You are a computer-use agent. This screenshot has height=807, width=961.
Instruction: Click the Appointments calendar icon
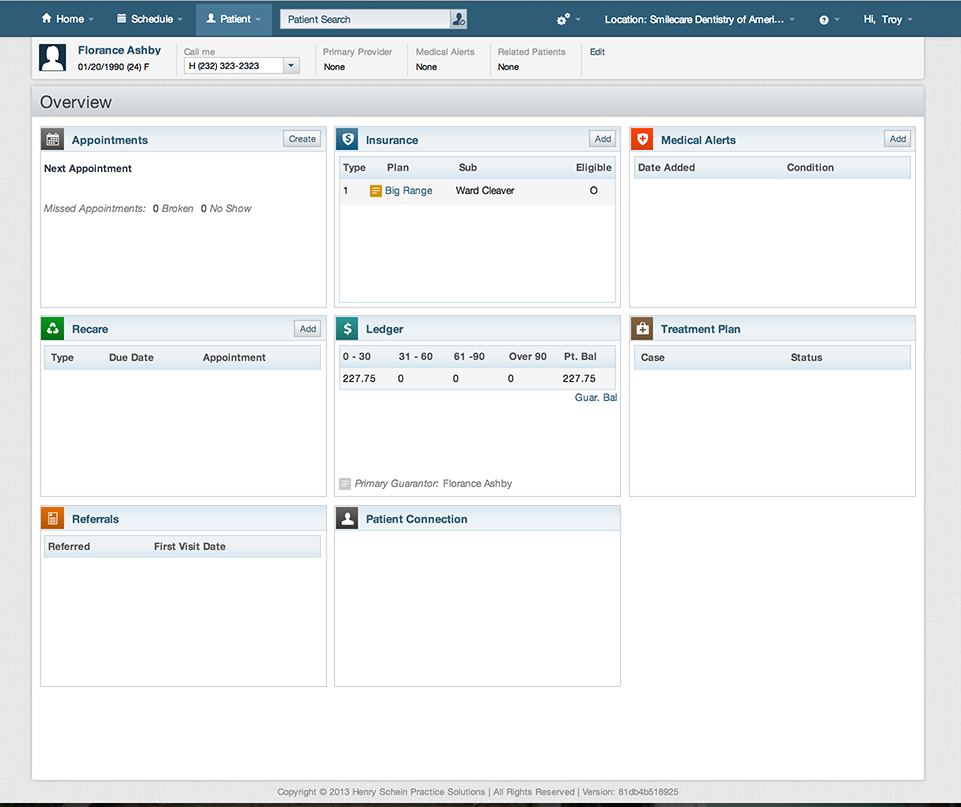(x=53, y=140)
